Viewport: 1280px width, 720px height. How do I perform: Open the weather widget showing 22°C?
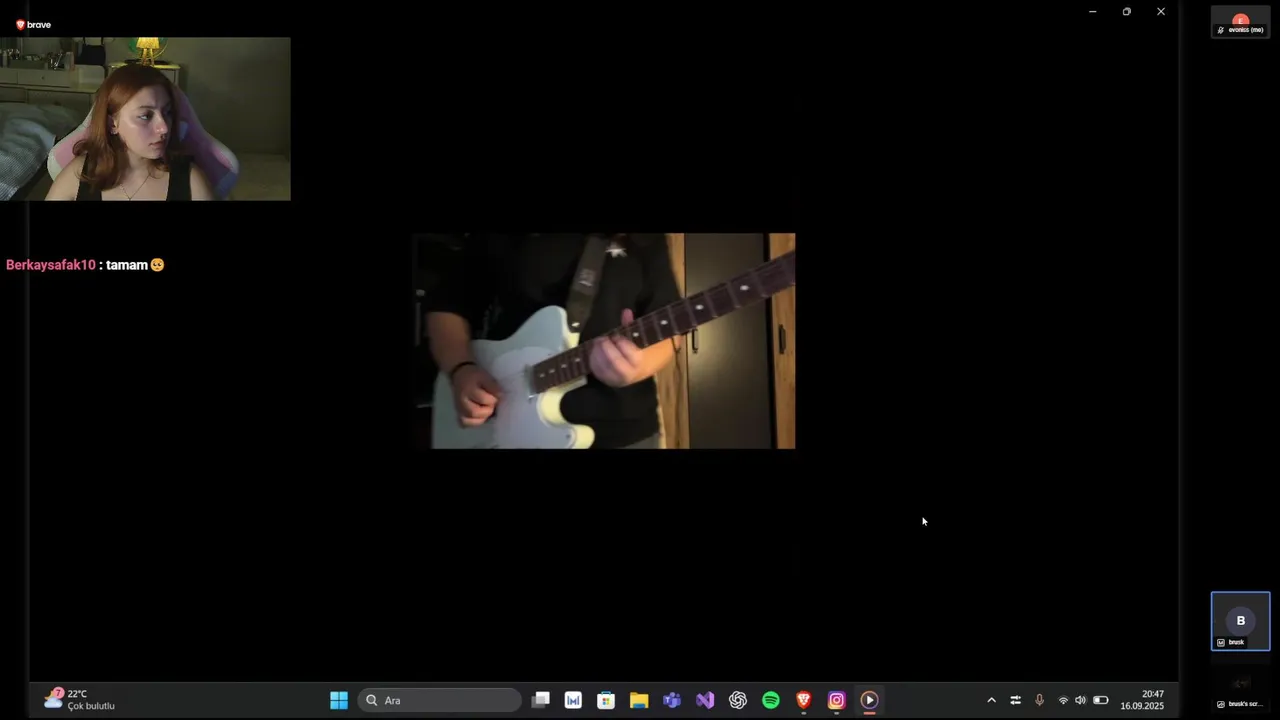coord(80,700)
